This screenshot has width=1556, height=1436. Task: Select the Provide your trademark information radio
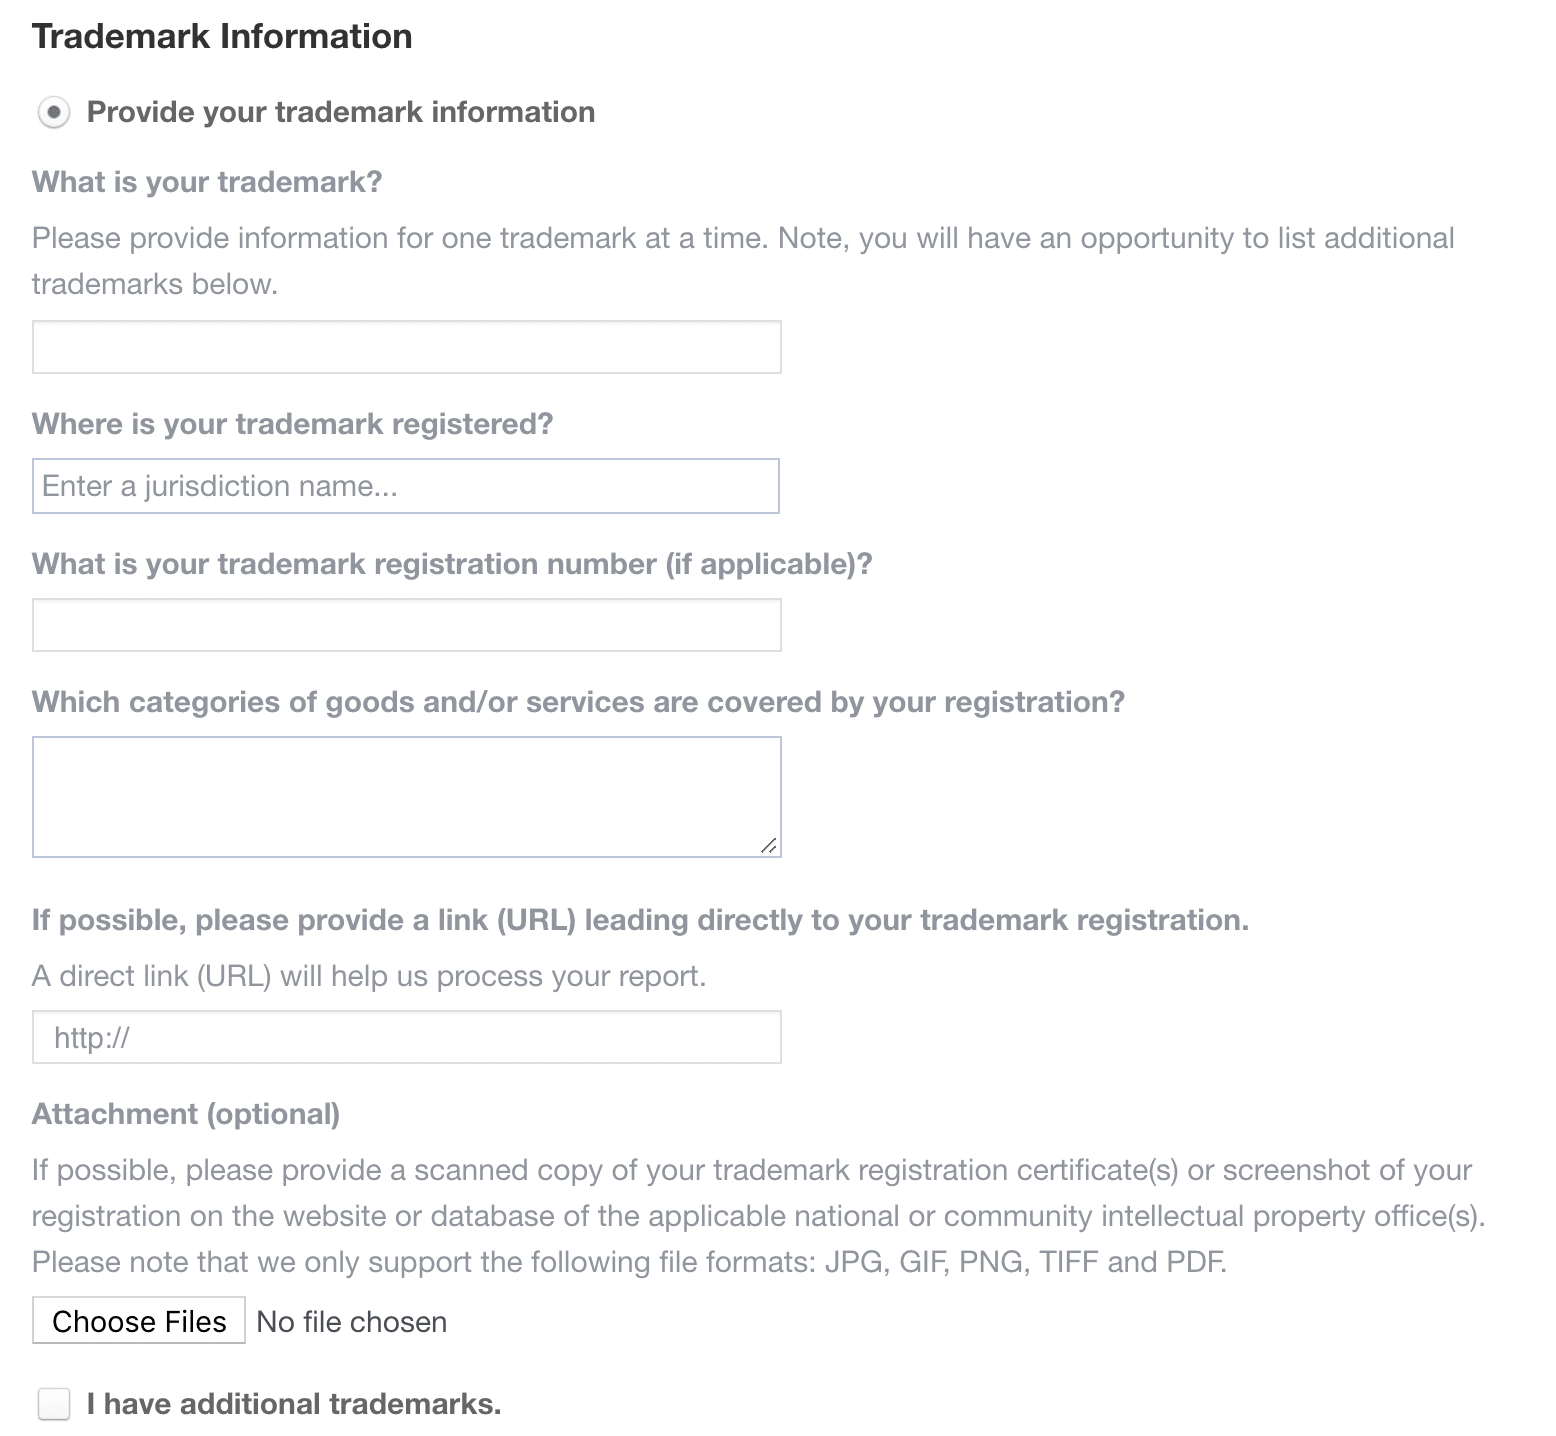point(55,112)
